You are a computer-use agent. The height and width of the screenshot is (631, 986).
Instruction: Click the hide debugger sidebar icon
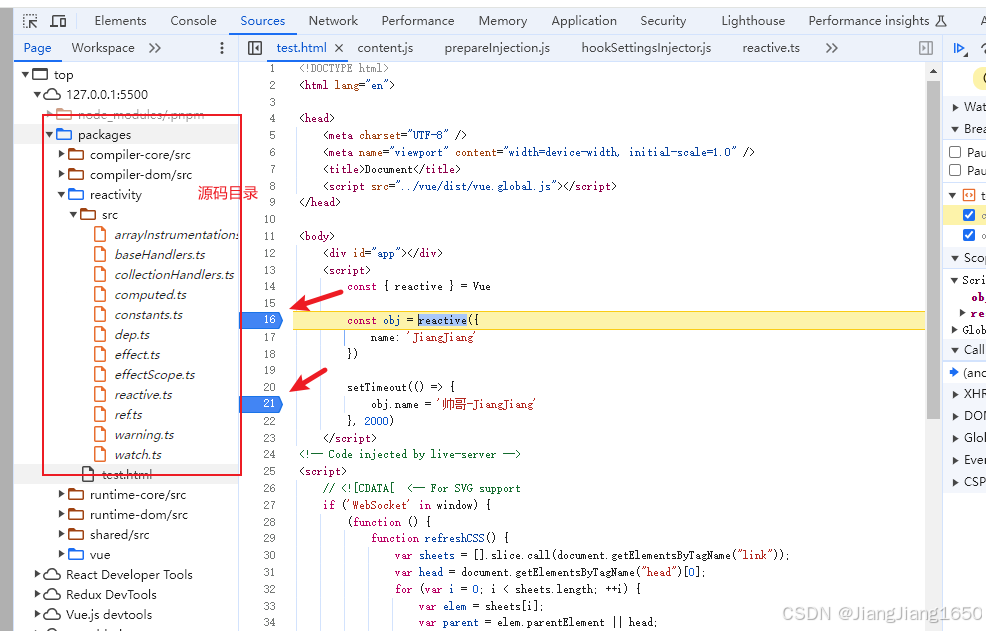point(926,48)
